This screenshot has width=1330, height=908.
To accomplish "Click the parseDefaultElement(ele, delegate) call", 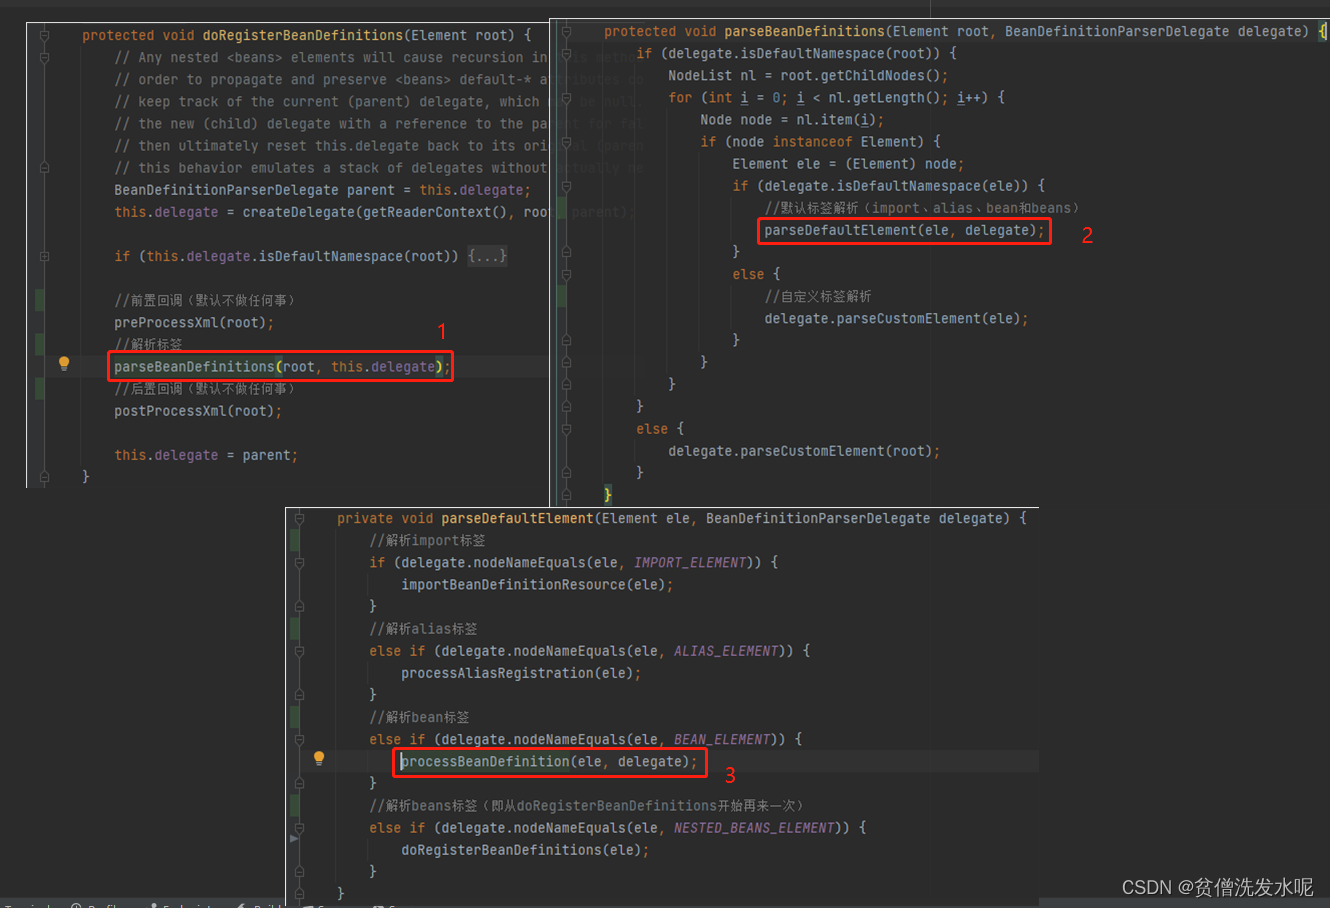I will [x=904, y=231].
